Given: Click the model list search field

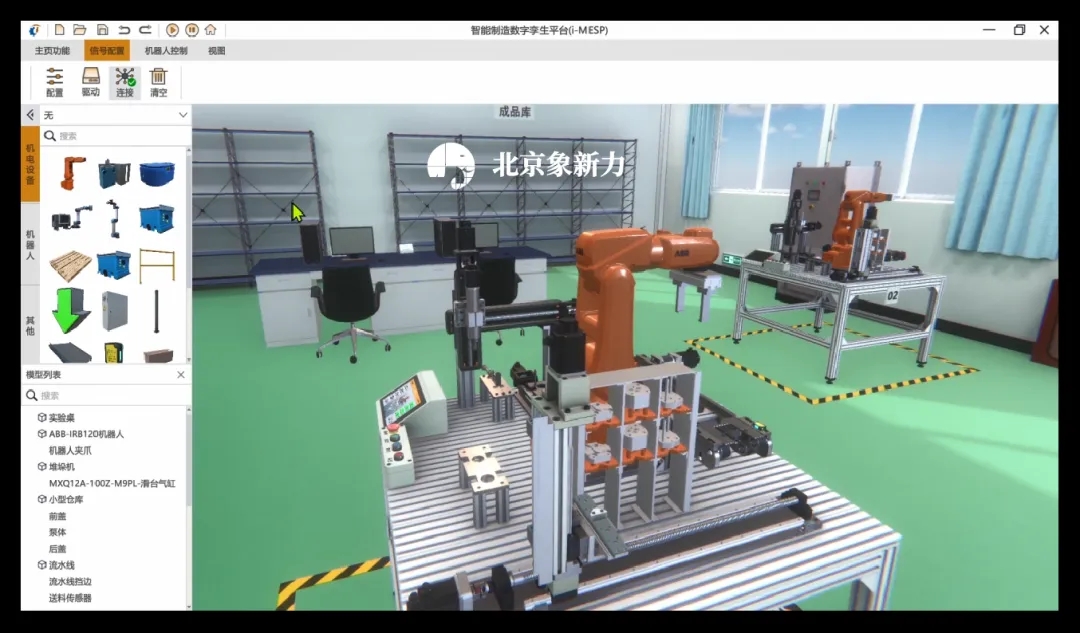Looking at the screenshot, I should (x=110, y=396).
